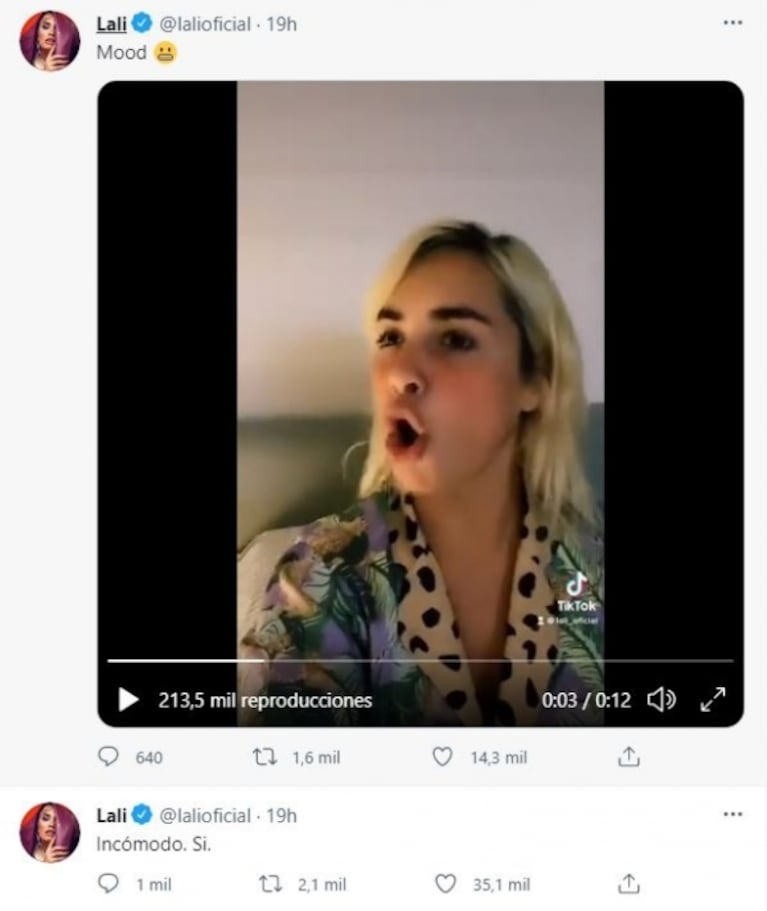Retweet the Incómodo tweet
767x911 pixels.
(x=270, y=884)
